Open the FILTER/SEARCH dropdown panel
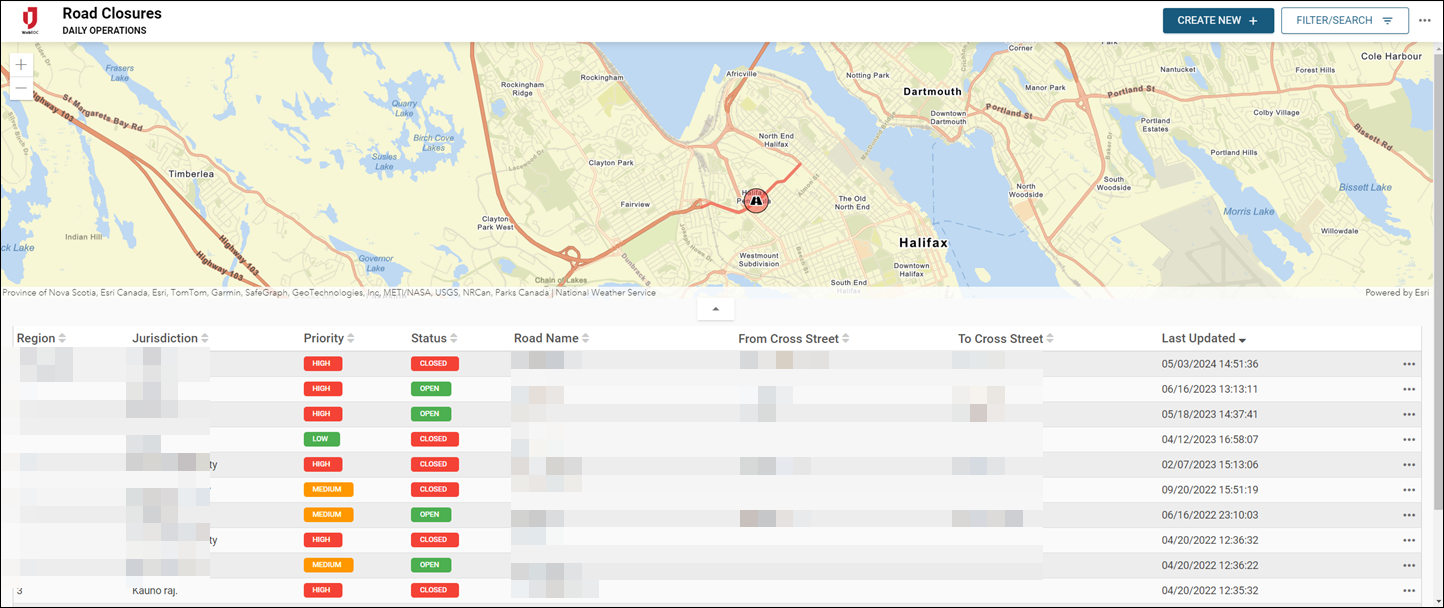Screen dimensions: 1444x608 [x=1345, y=20]
